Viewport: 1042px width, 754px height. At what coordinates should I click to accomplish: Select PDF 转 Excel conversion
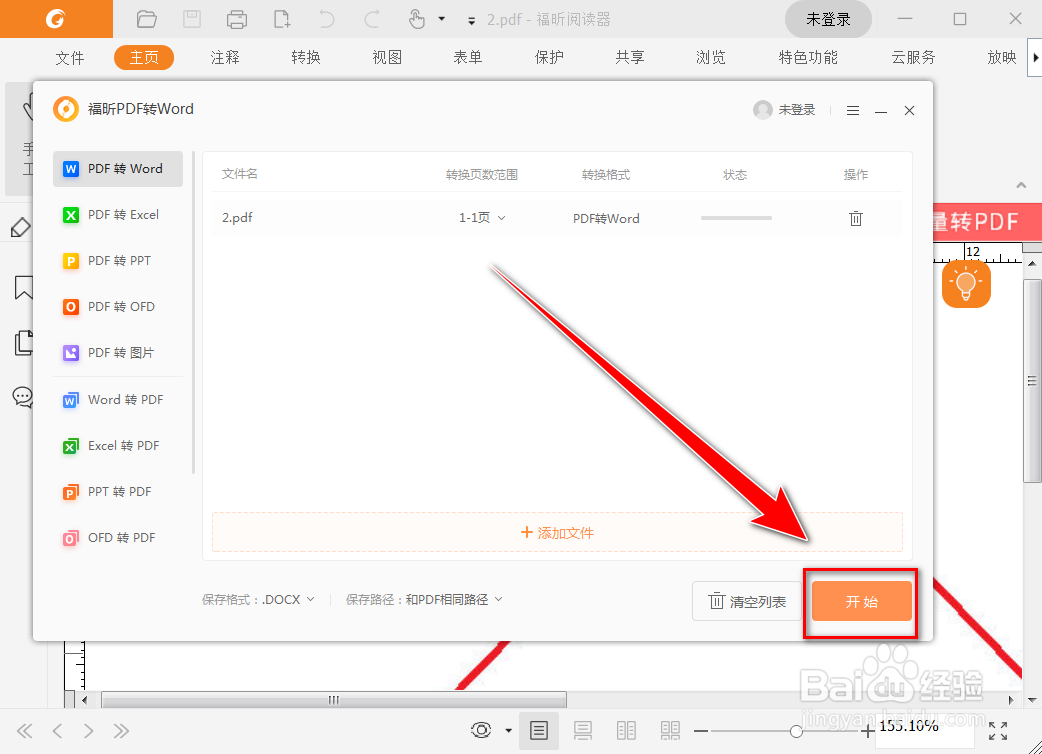pyautogui.click(x=118, y=215)
